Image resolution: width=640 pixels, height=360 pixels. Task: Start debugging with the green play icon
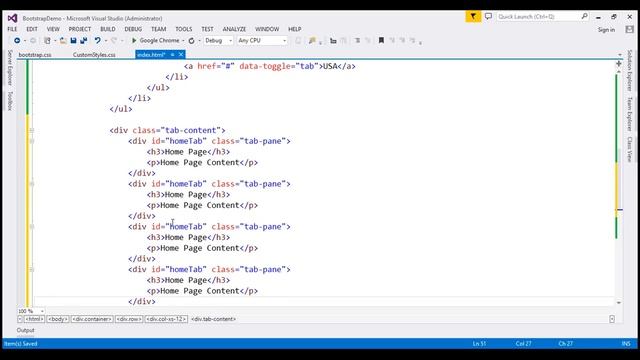click(x=133, y=40)
